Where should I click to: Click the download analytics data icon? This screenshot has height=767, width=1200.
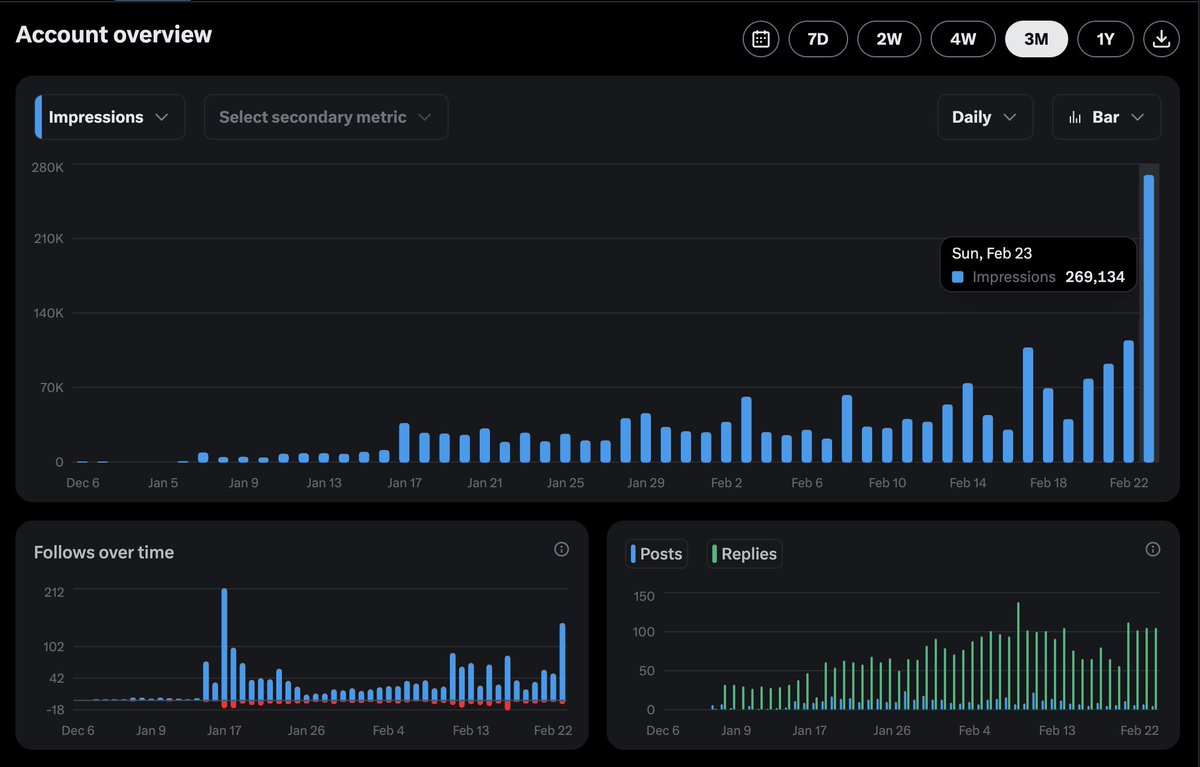(x=1161, y=39)
